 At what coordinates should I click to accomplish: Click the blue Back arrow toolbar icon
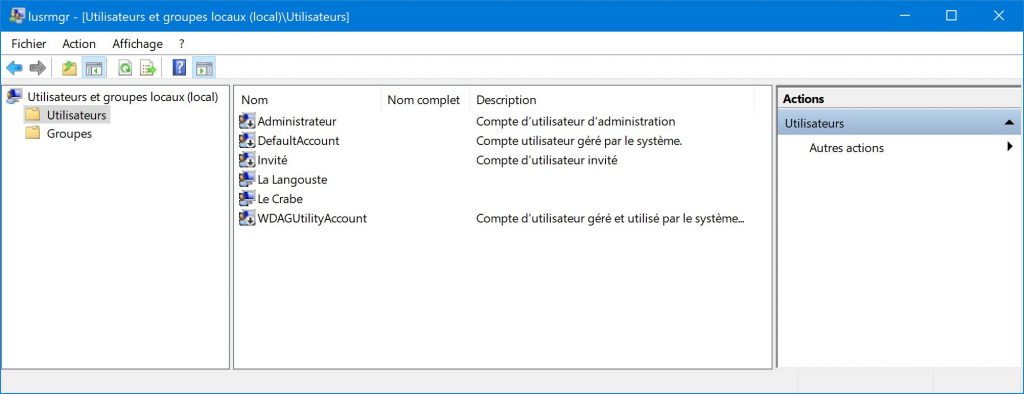point(14,68)
